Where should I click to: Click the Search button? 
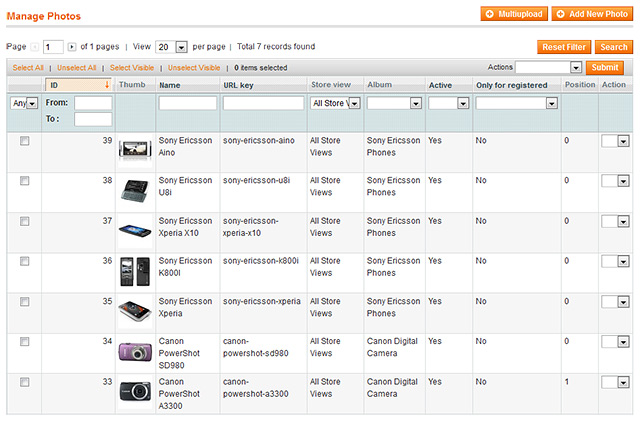[x=613, y=47]
